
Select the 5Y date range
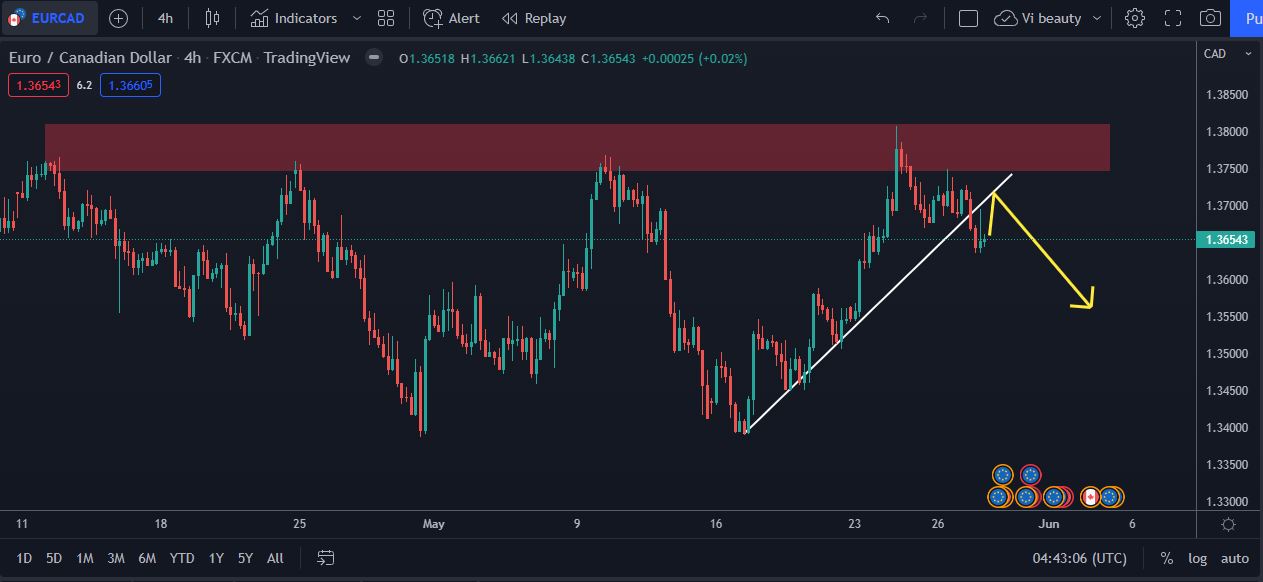click(245, 558)
